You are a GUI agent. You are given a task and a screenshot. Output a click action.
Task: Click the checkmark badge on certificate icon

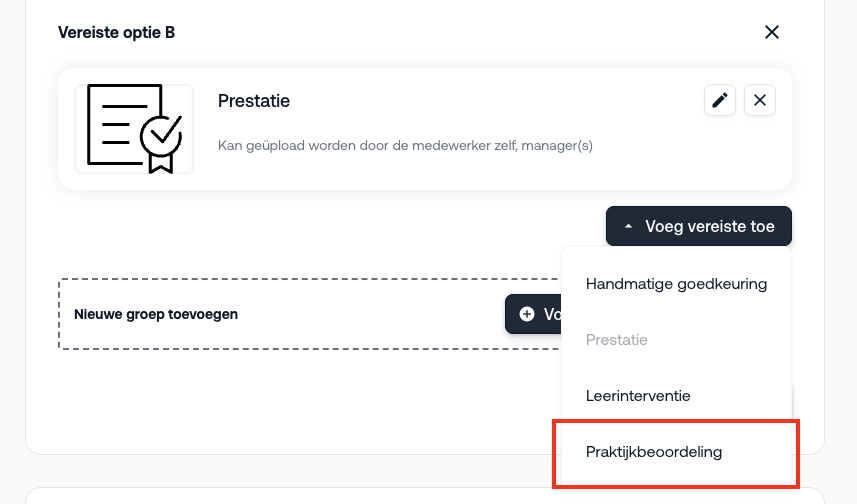[x=161, y=132]
